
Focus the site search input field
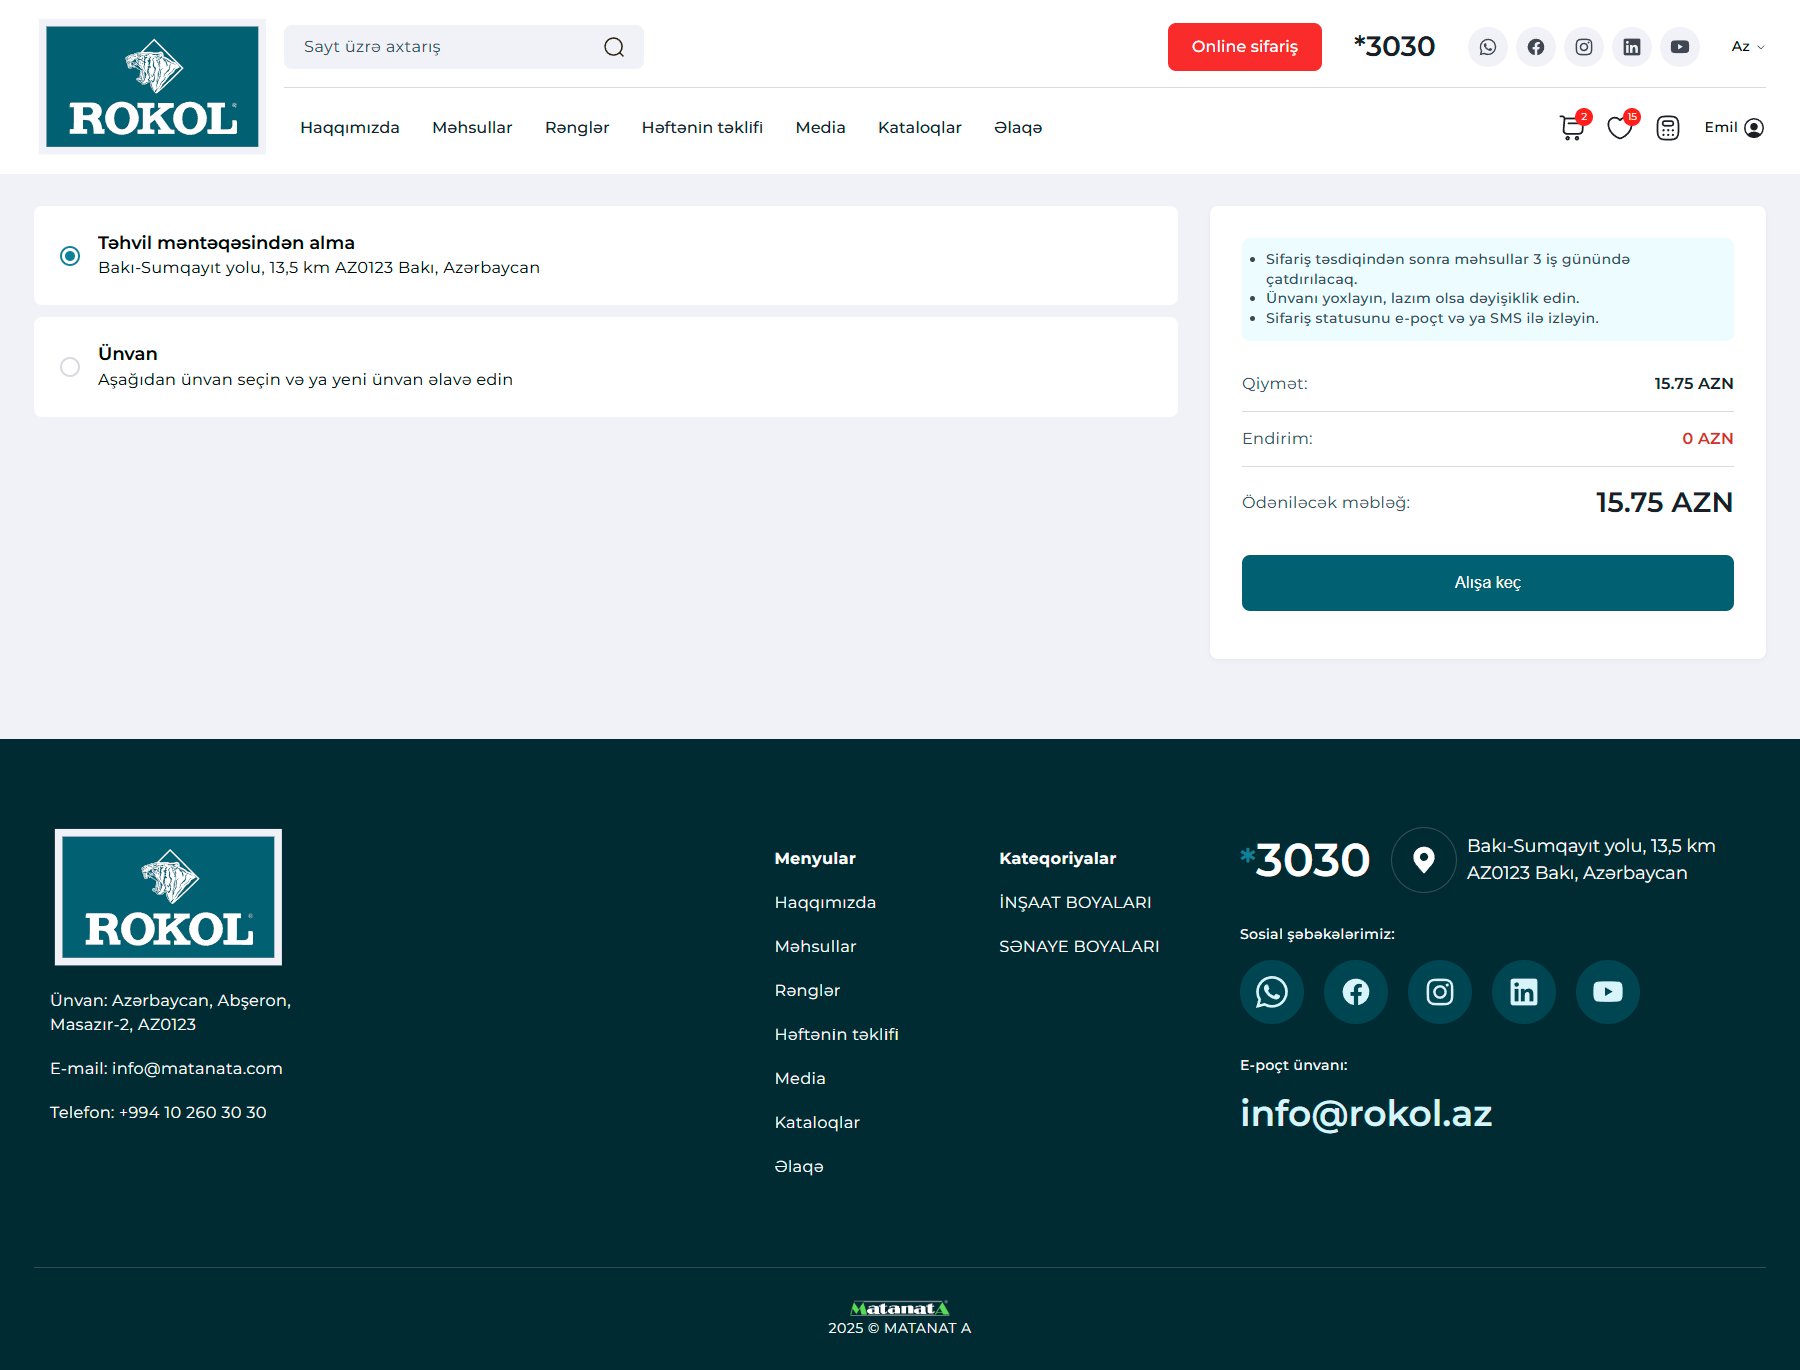(x=445, y=47)
